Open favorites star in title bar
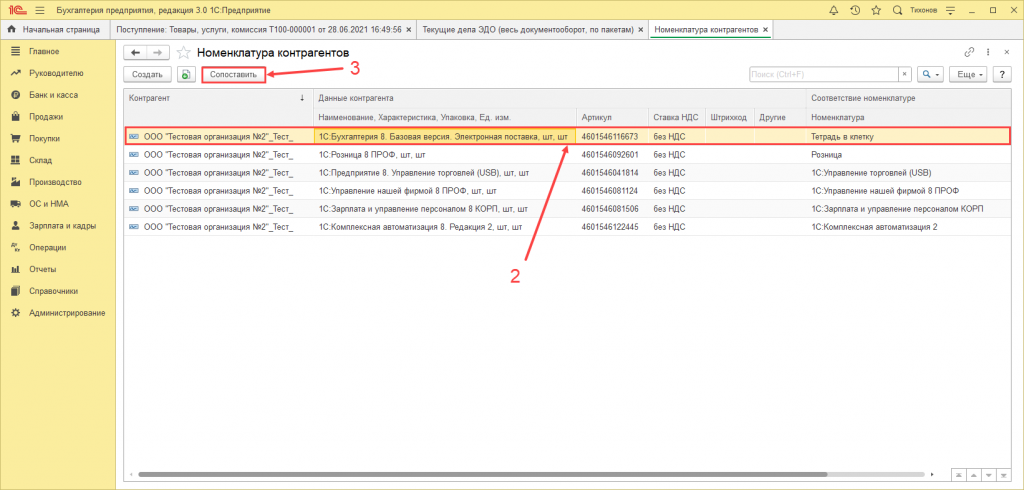Viewport: 1024px width, 490px height. [x=876, y=10]
